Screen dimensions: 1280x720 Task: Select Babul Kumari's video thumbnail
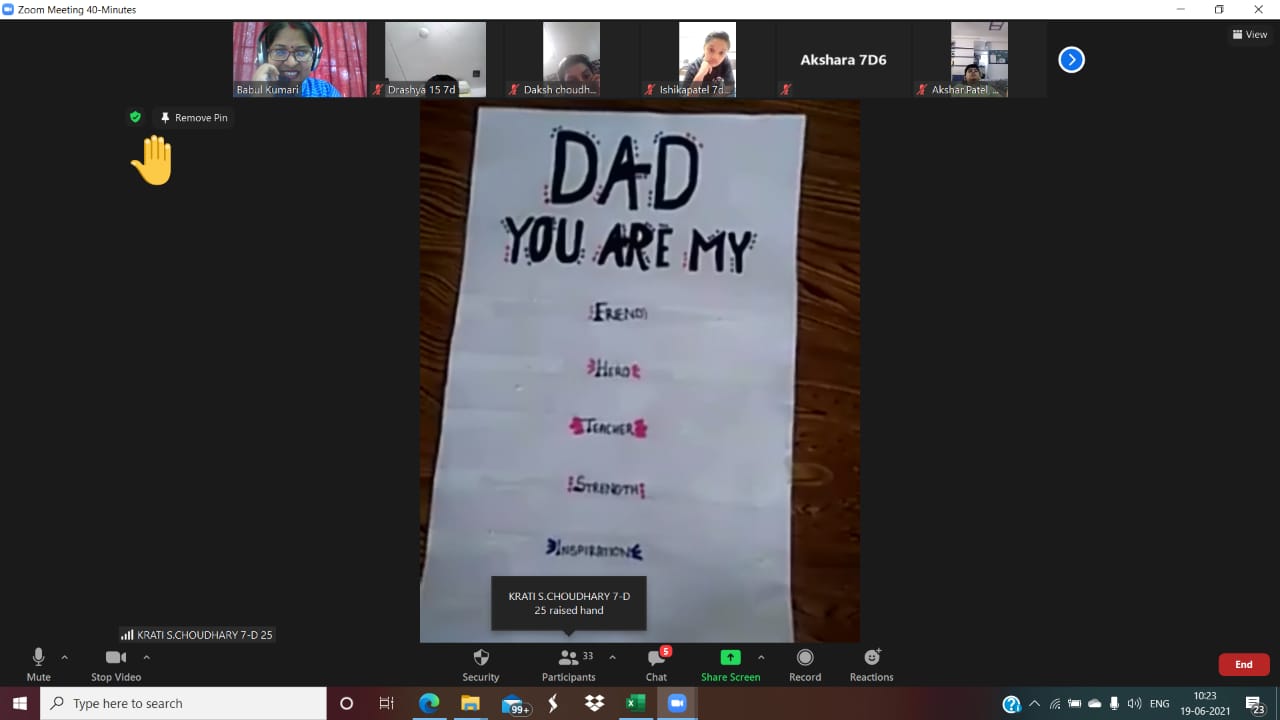pyautogui.click(x=300, y=59)
